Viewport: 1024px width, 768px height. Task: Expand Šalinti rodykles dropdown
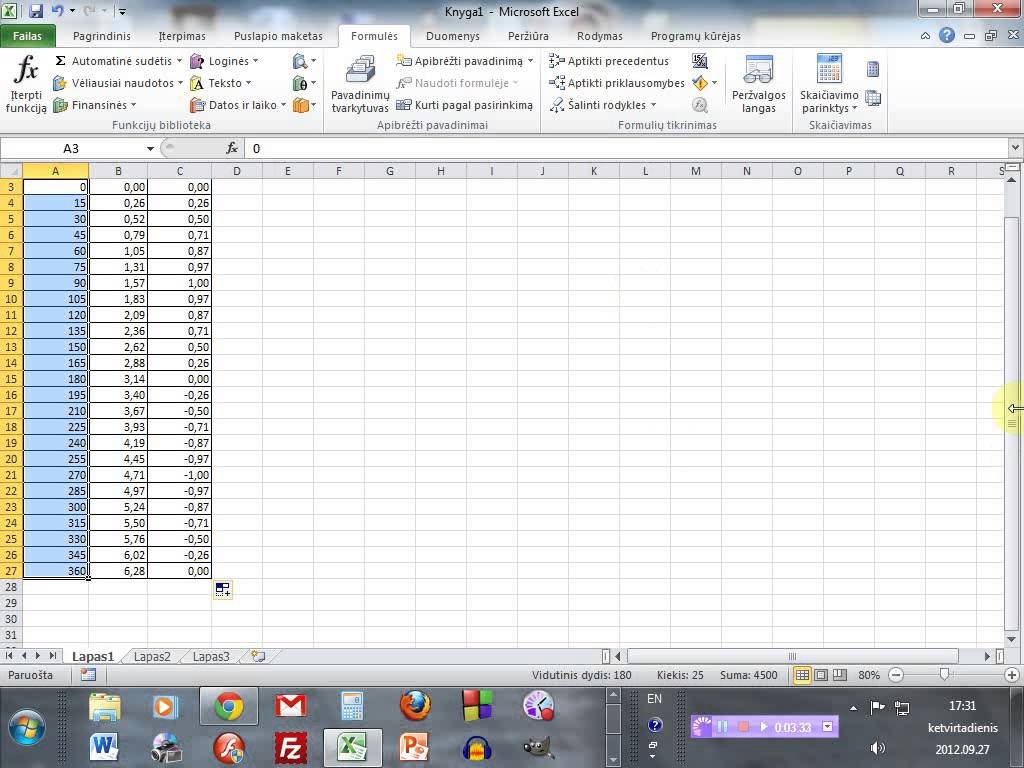(653, 104)
